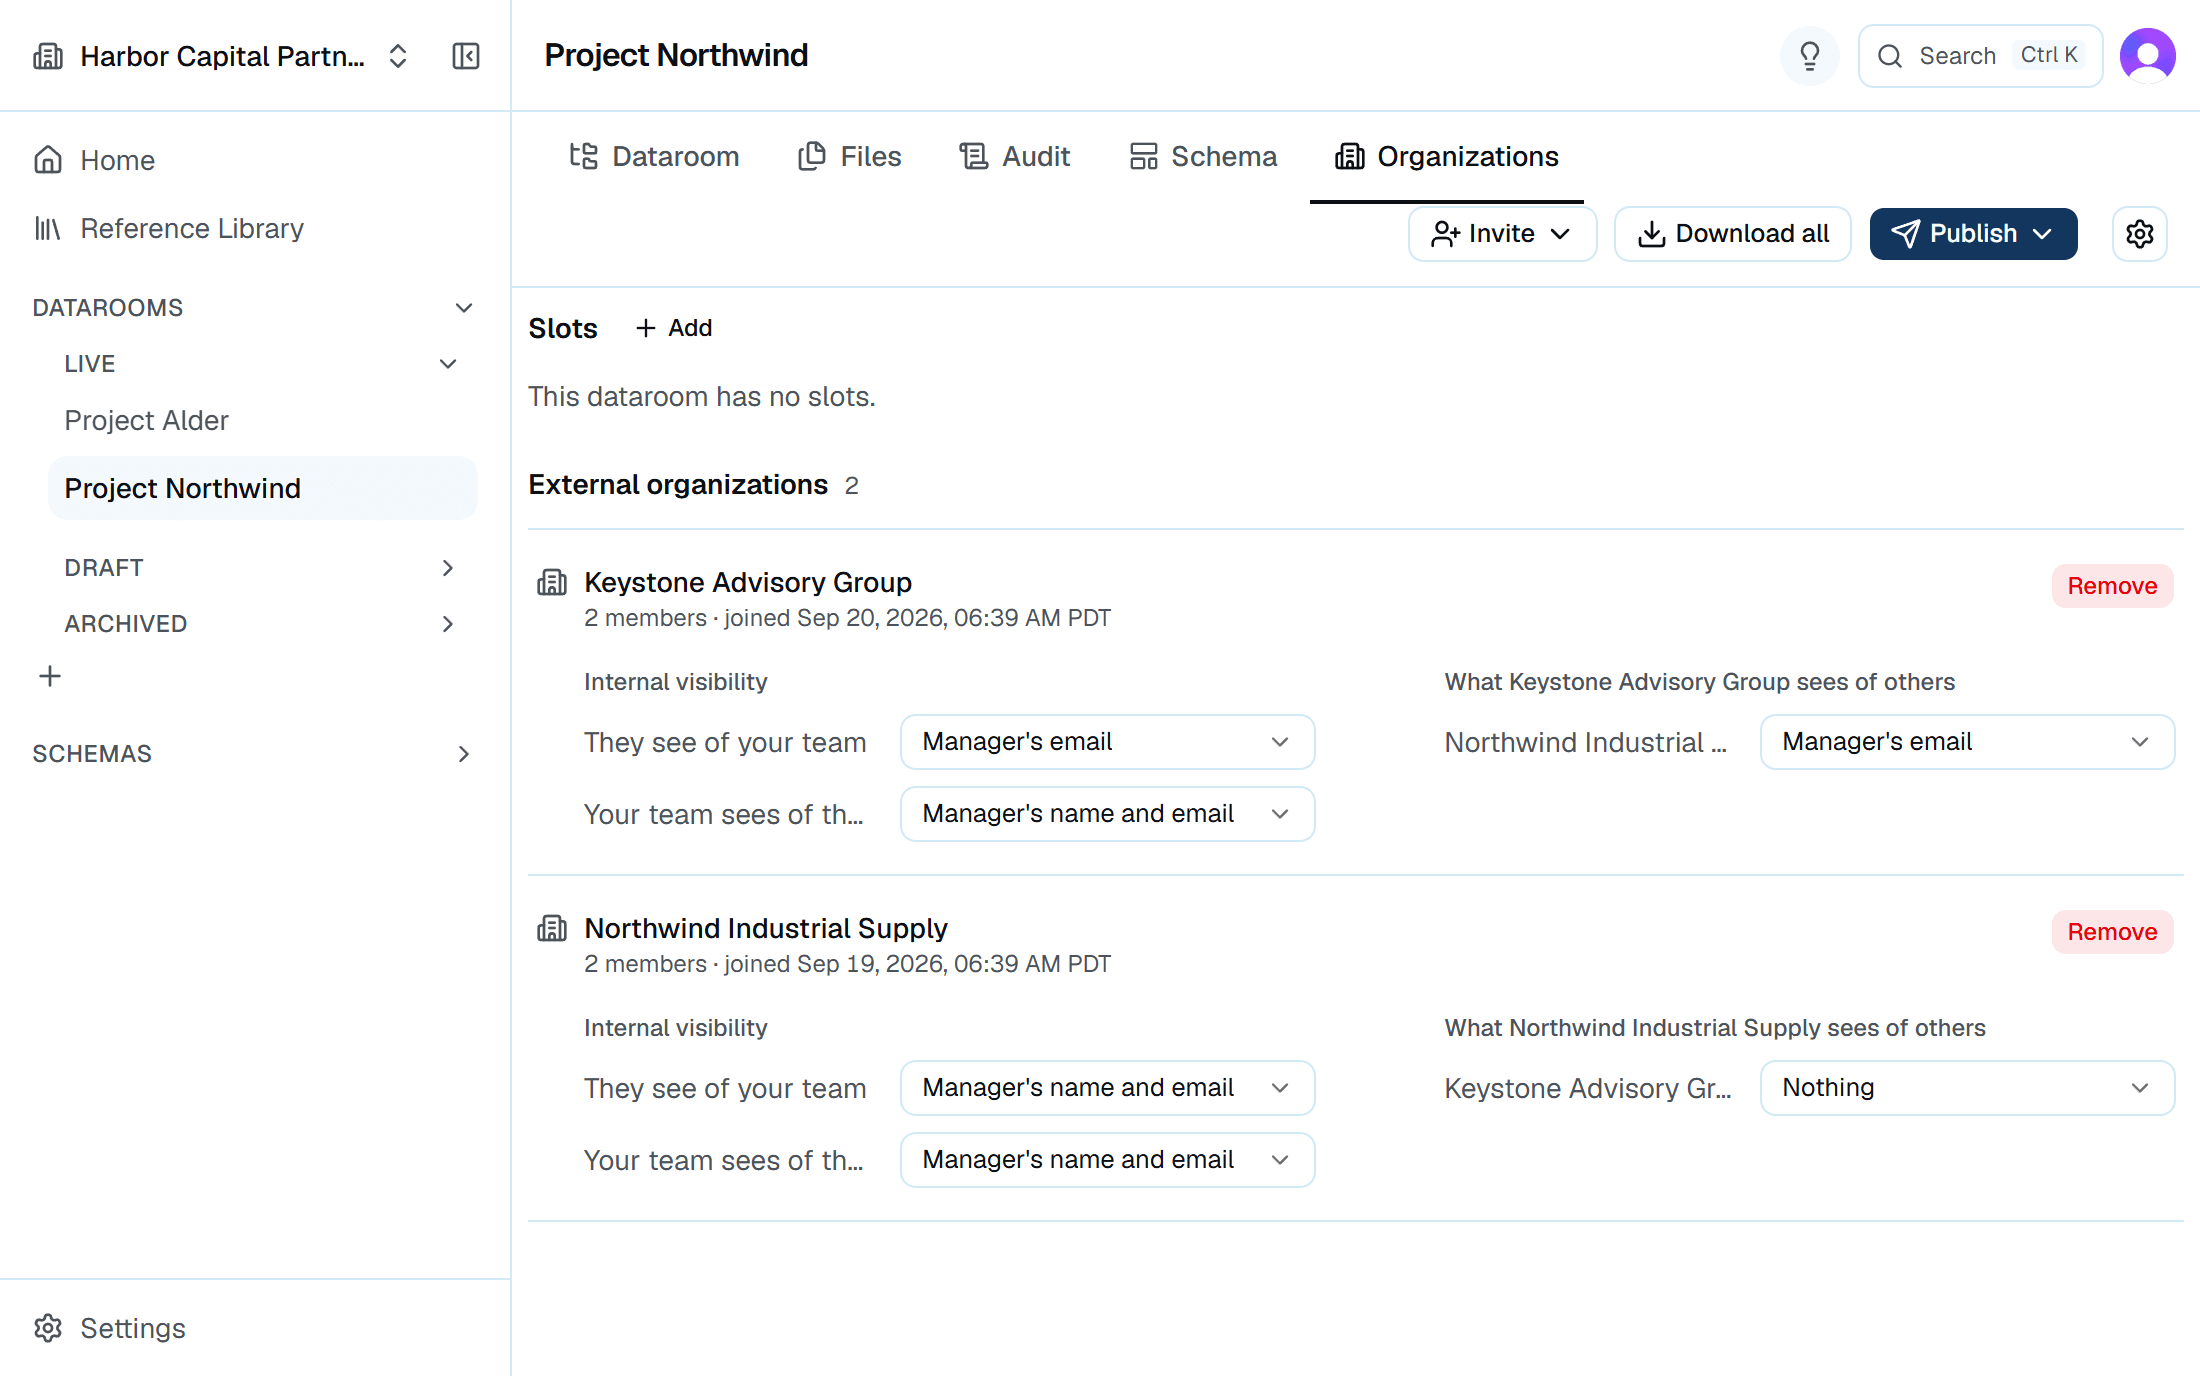Remove Keystone Advisory Group

tap(2112, 586)
